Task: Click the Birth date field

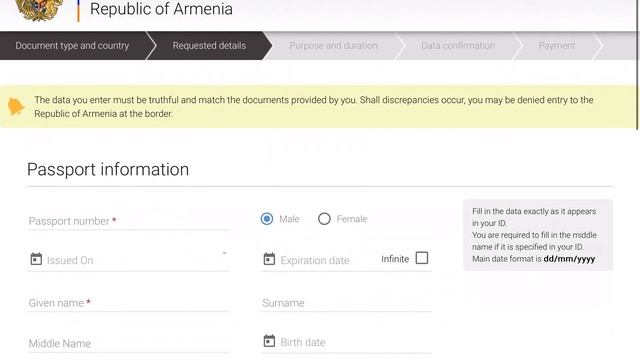Action: pyautogui.click(x=346, y=342)
